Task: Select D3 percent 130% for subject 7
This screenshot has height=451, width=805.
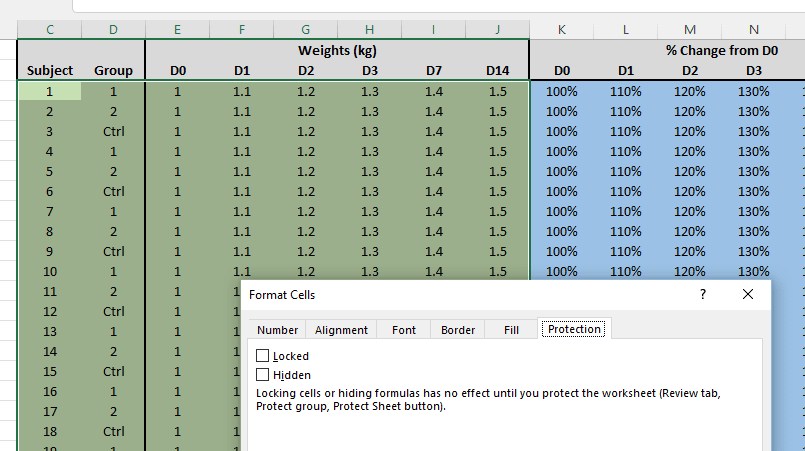Action: click(x=754, y=212)
